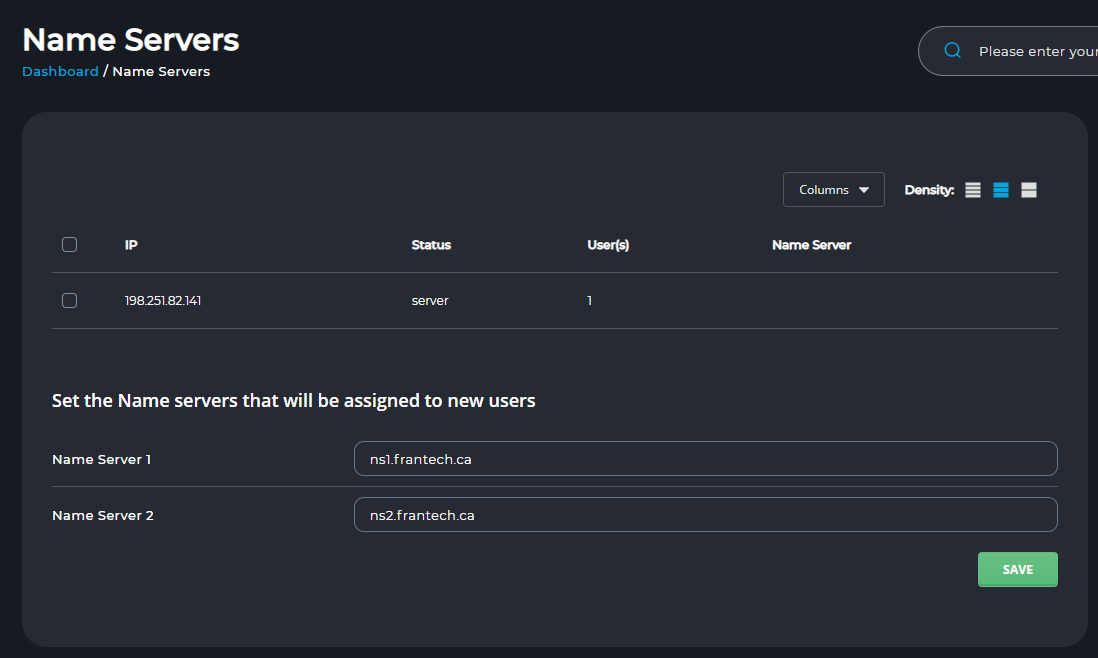This screenshot has width=1098, height=658.
Task: Go to Dashboard via breadcrumb link
Action: pos(60,71)
